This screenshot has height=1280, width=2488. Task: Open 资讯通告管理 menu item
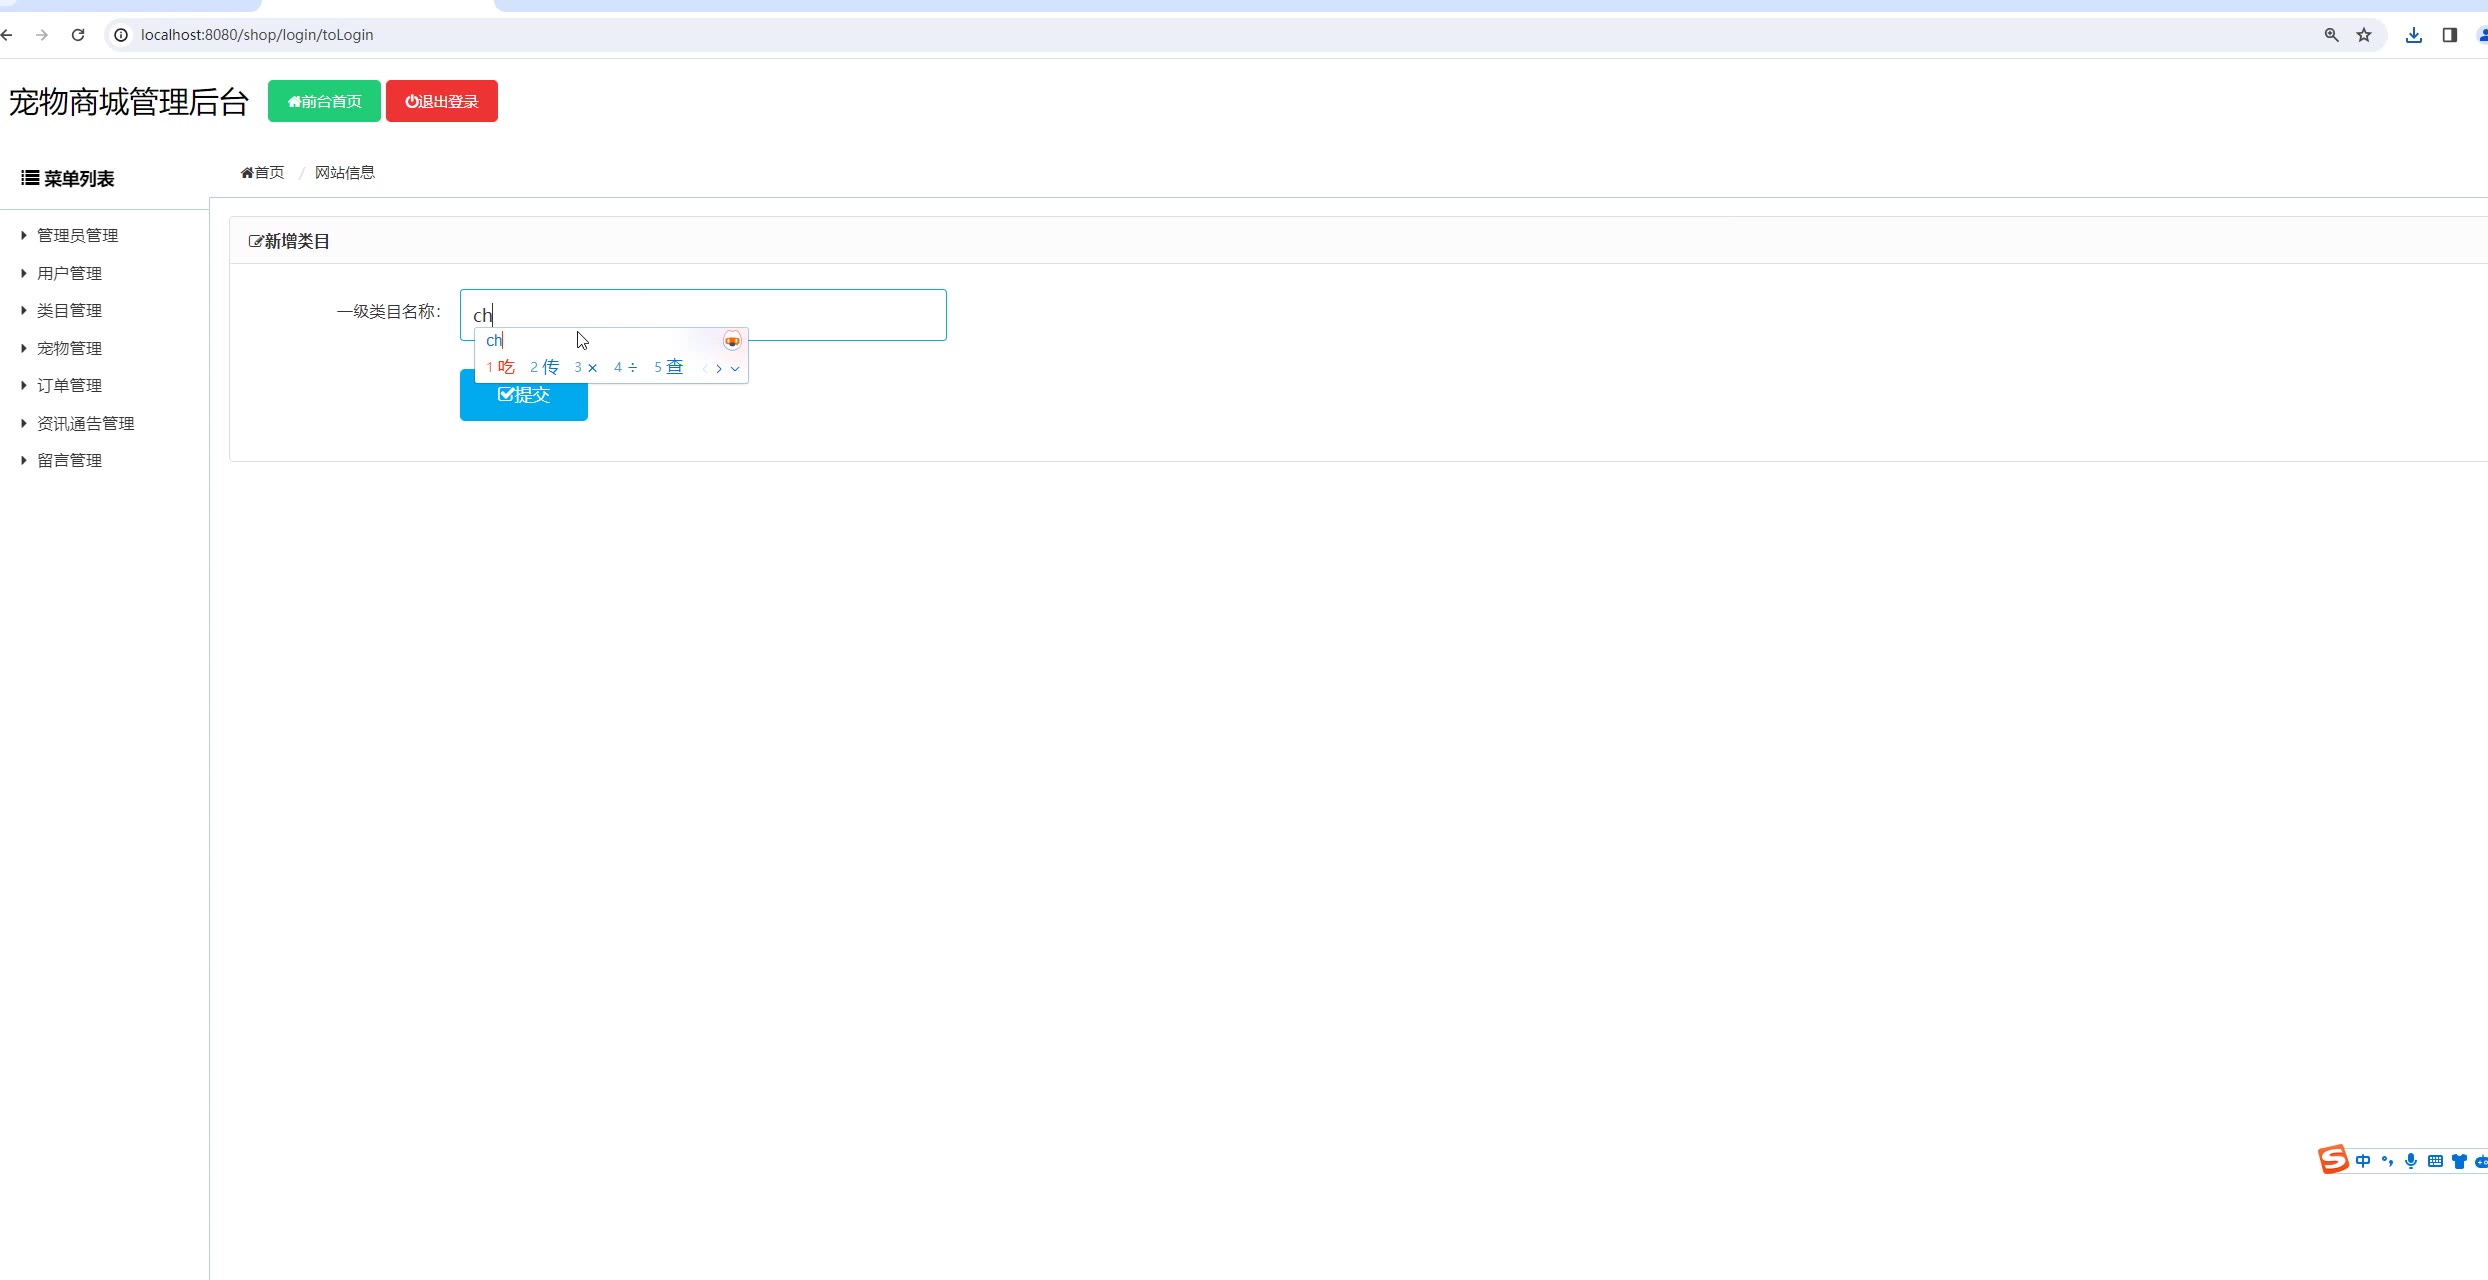(86, 423)
